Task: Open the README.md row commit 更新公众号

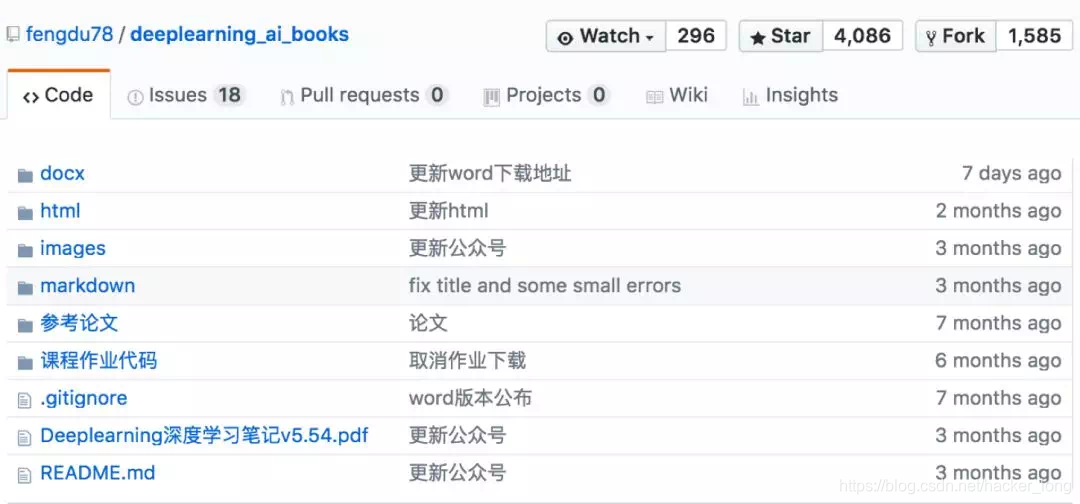Action: click(x=457, y=472)
